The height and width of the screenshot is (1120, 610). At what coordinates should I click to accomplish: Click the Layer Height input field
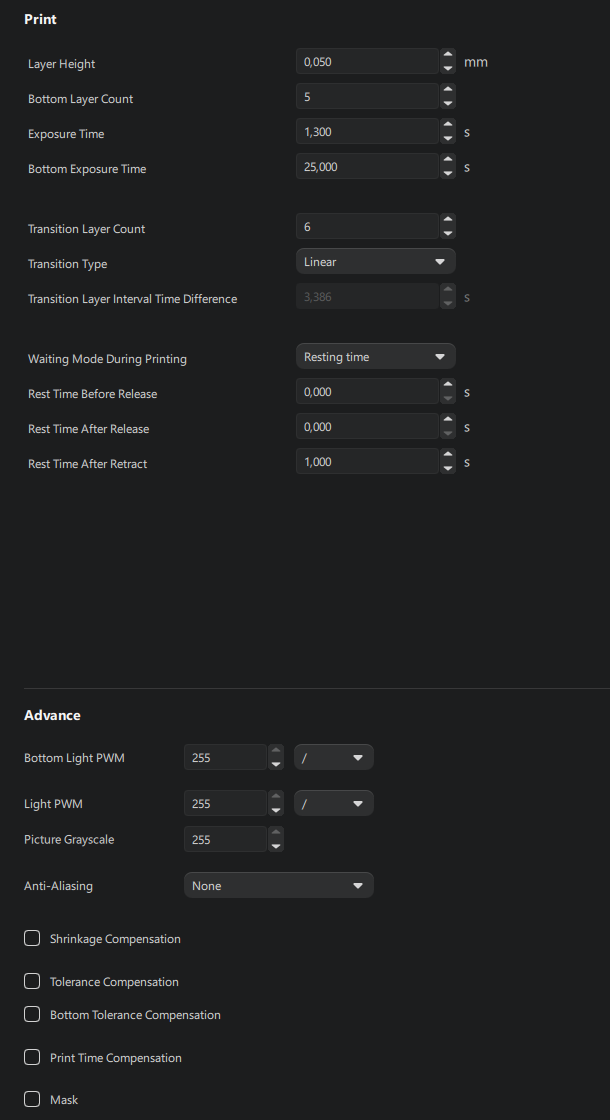[x=368, y=61]
